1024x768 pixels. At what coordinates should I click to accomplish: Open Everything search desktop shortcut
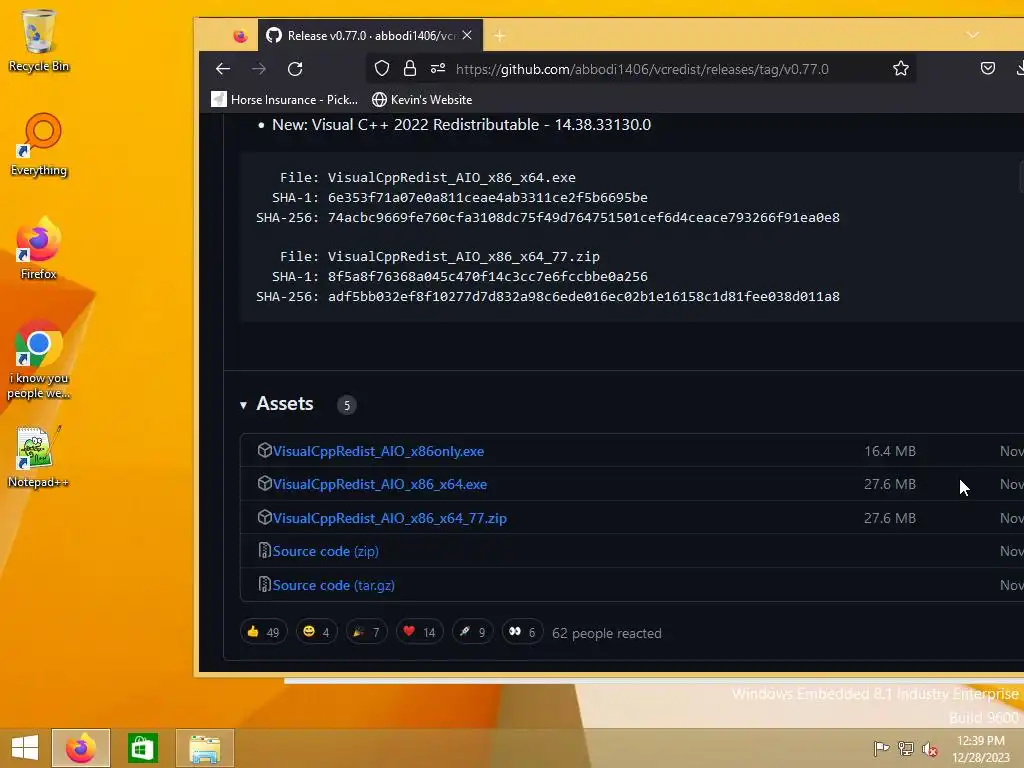tap(39, 145)
